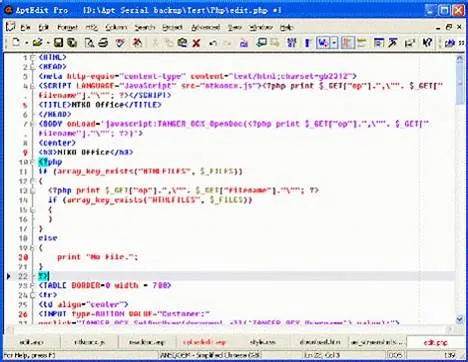
Task: Switch to the red uploadedit.asp tab
Action: 204,342
